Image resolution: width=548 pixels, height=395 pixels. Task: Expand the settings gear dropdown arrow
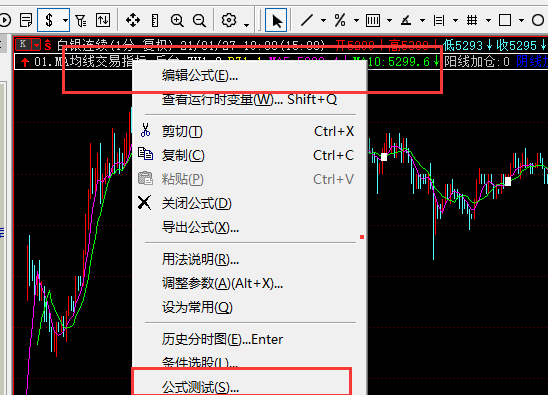point(246,24)
